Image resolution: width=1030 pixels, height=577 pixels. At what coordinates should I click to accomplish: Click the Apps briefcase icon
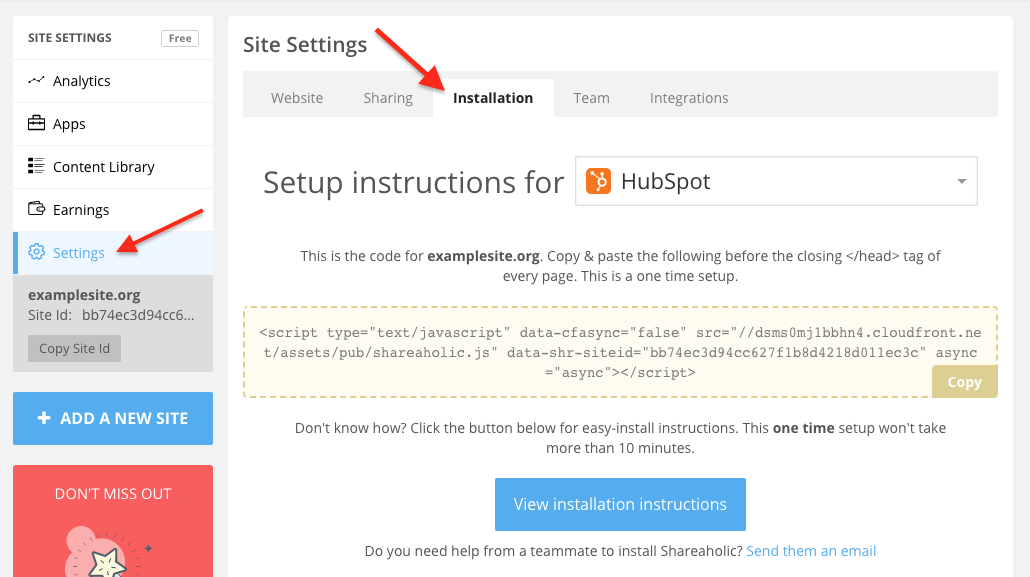36,123
